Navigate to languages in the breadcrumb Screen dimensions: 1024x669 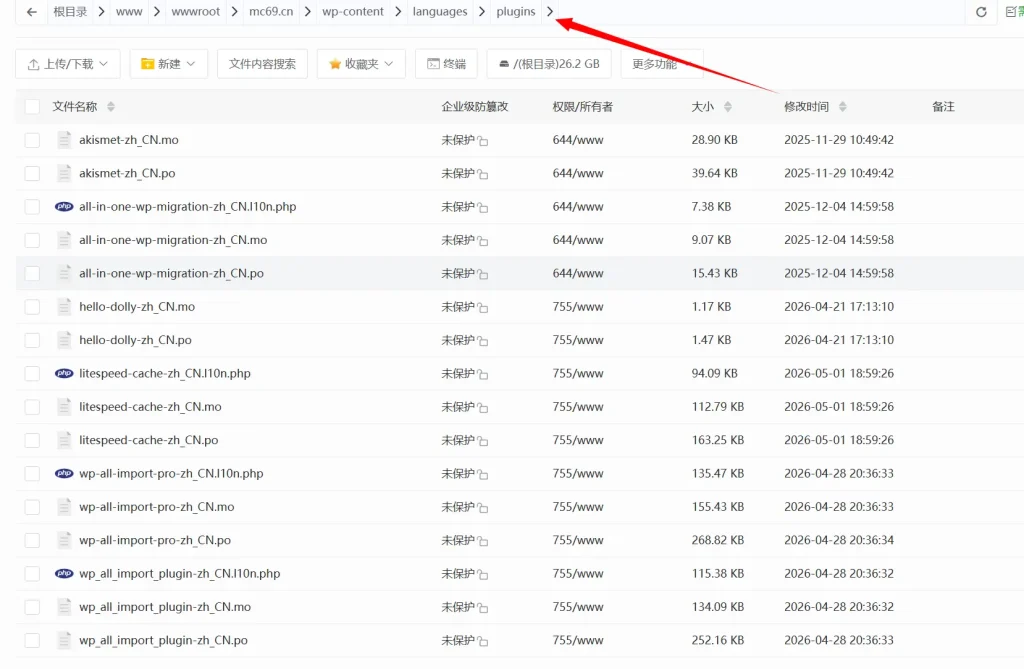coord(440,12)
